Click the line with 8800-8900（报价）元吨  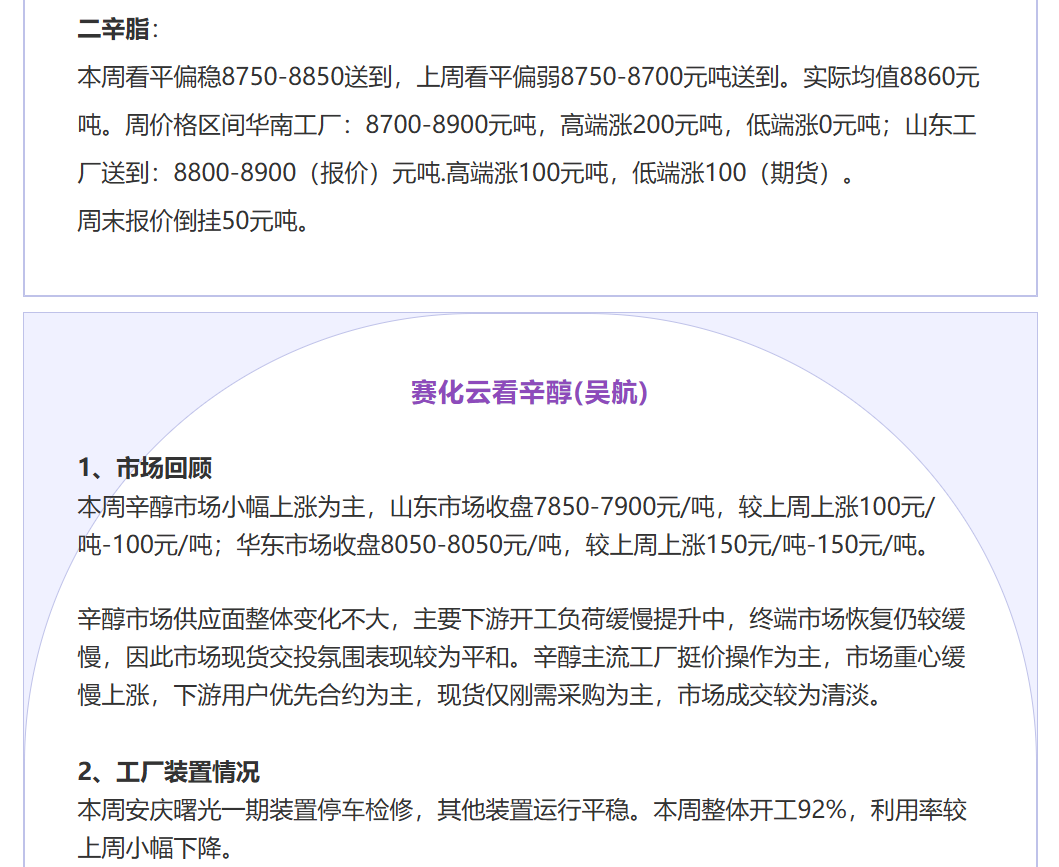pos(466,173)
